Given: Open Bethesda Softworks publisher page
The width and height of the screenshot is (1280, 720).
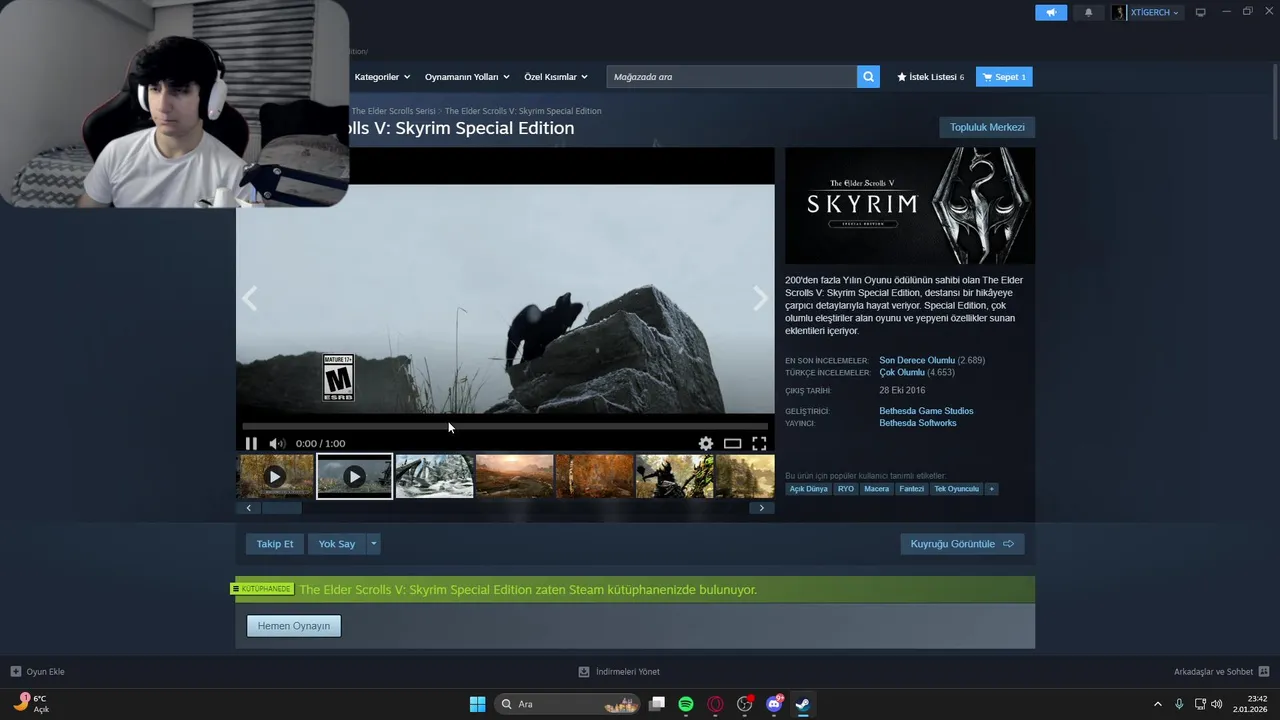Looking at the screenshot, I should [918, 423].
